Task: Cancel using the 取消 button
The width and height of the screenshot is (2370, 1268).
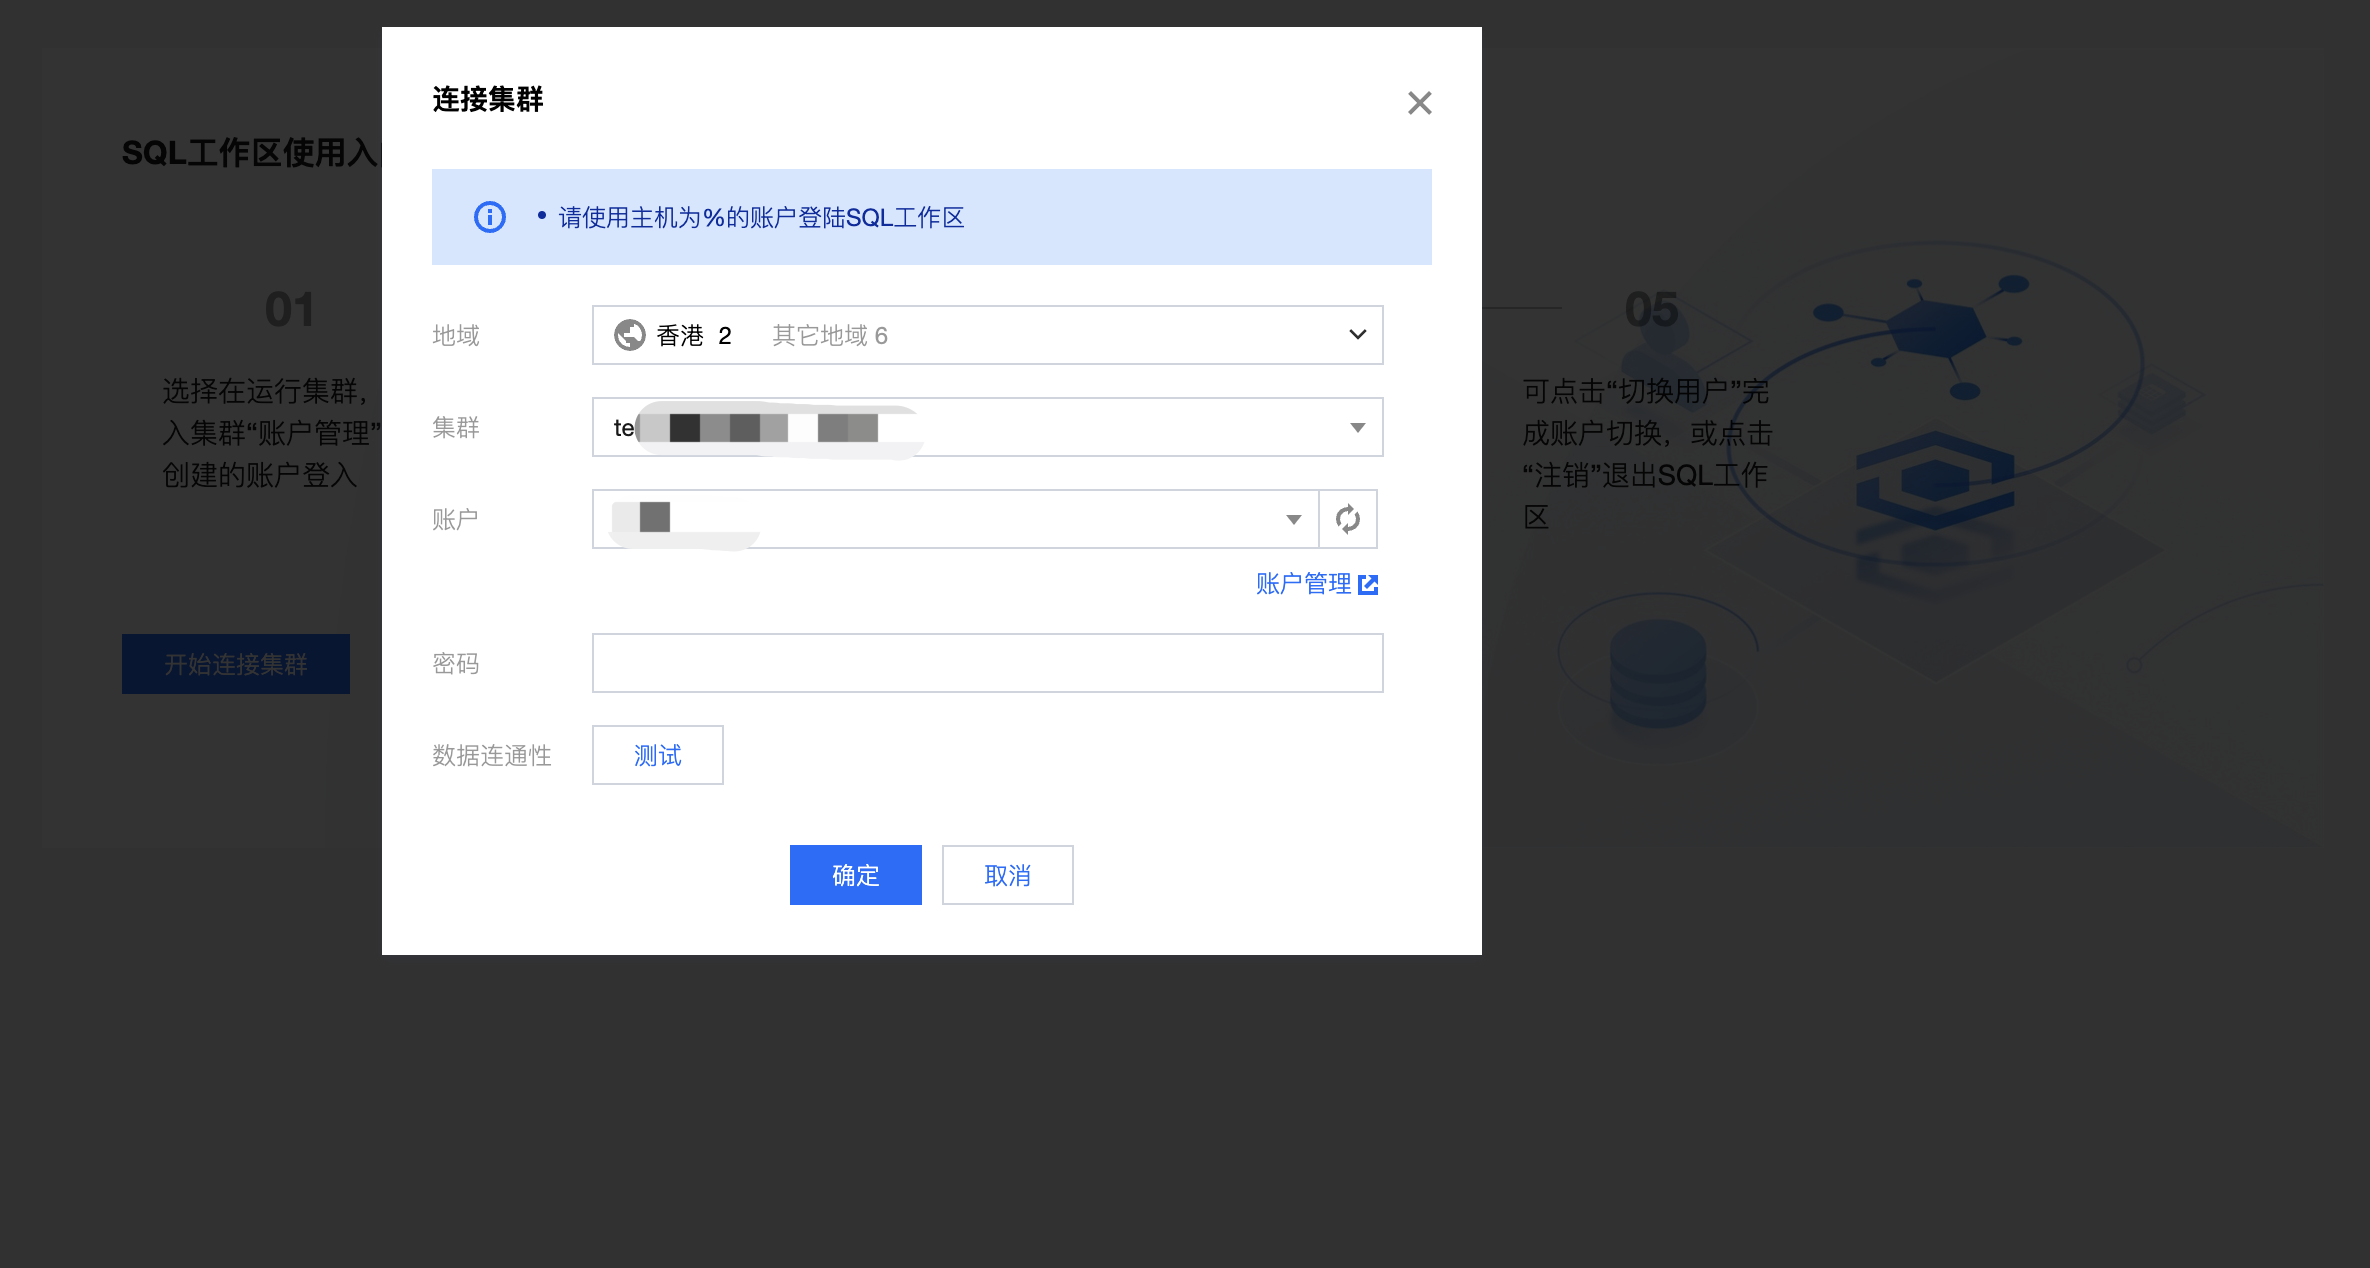Action: click(x=1007, y=875)
